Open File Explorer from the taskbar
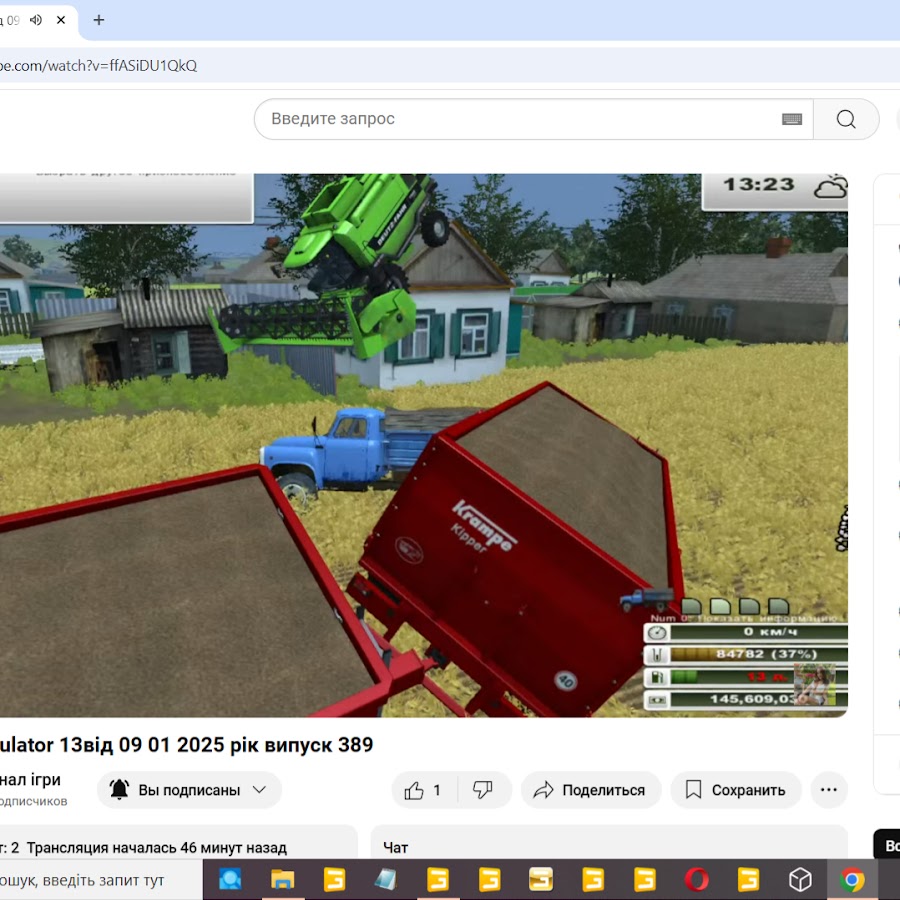Viewport: 900px width, 900px height. 283,880
